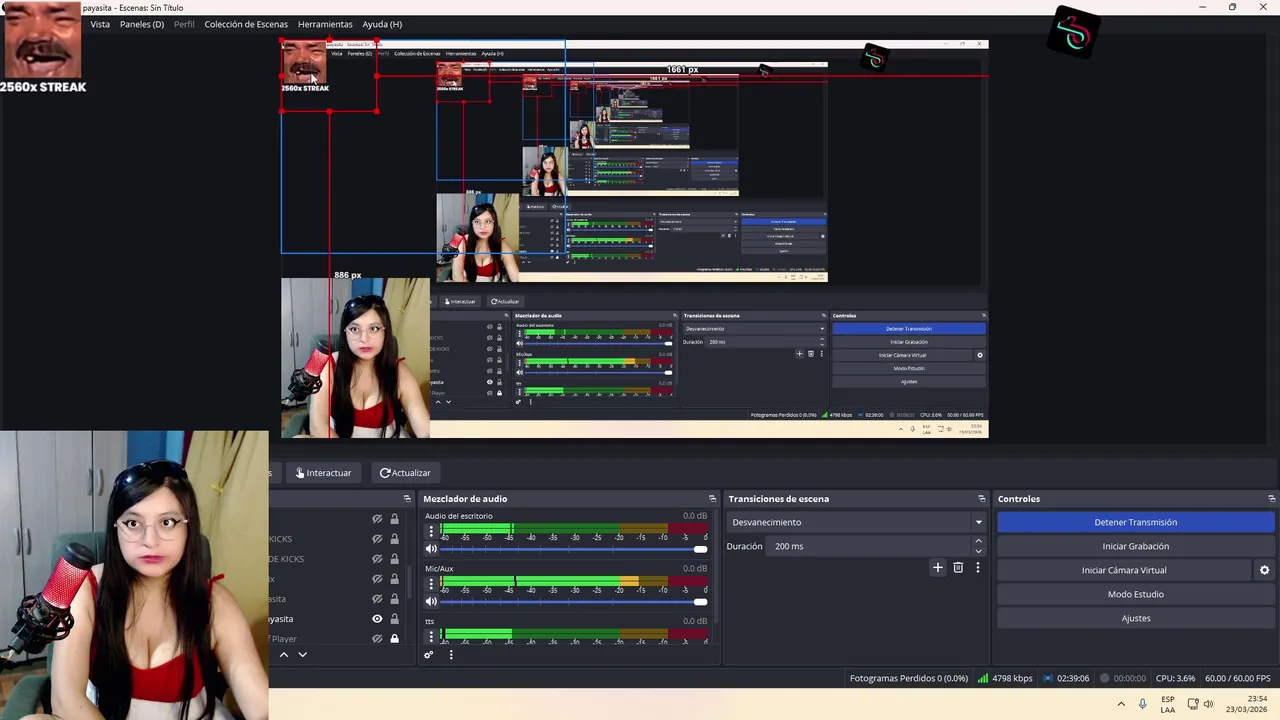Click the green bitrate bars status icon
This screenshot has height=720, width=1280.
point(983,678)
